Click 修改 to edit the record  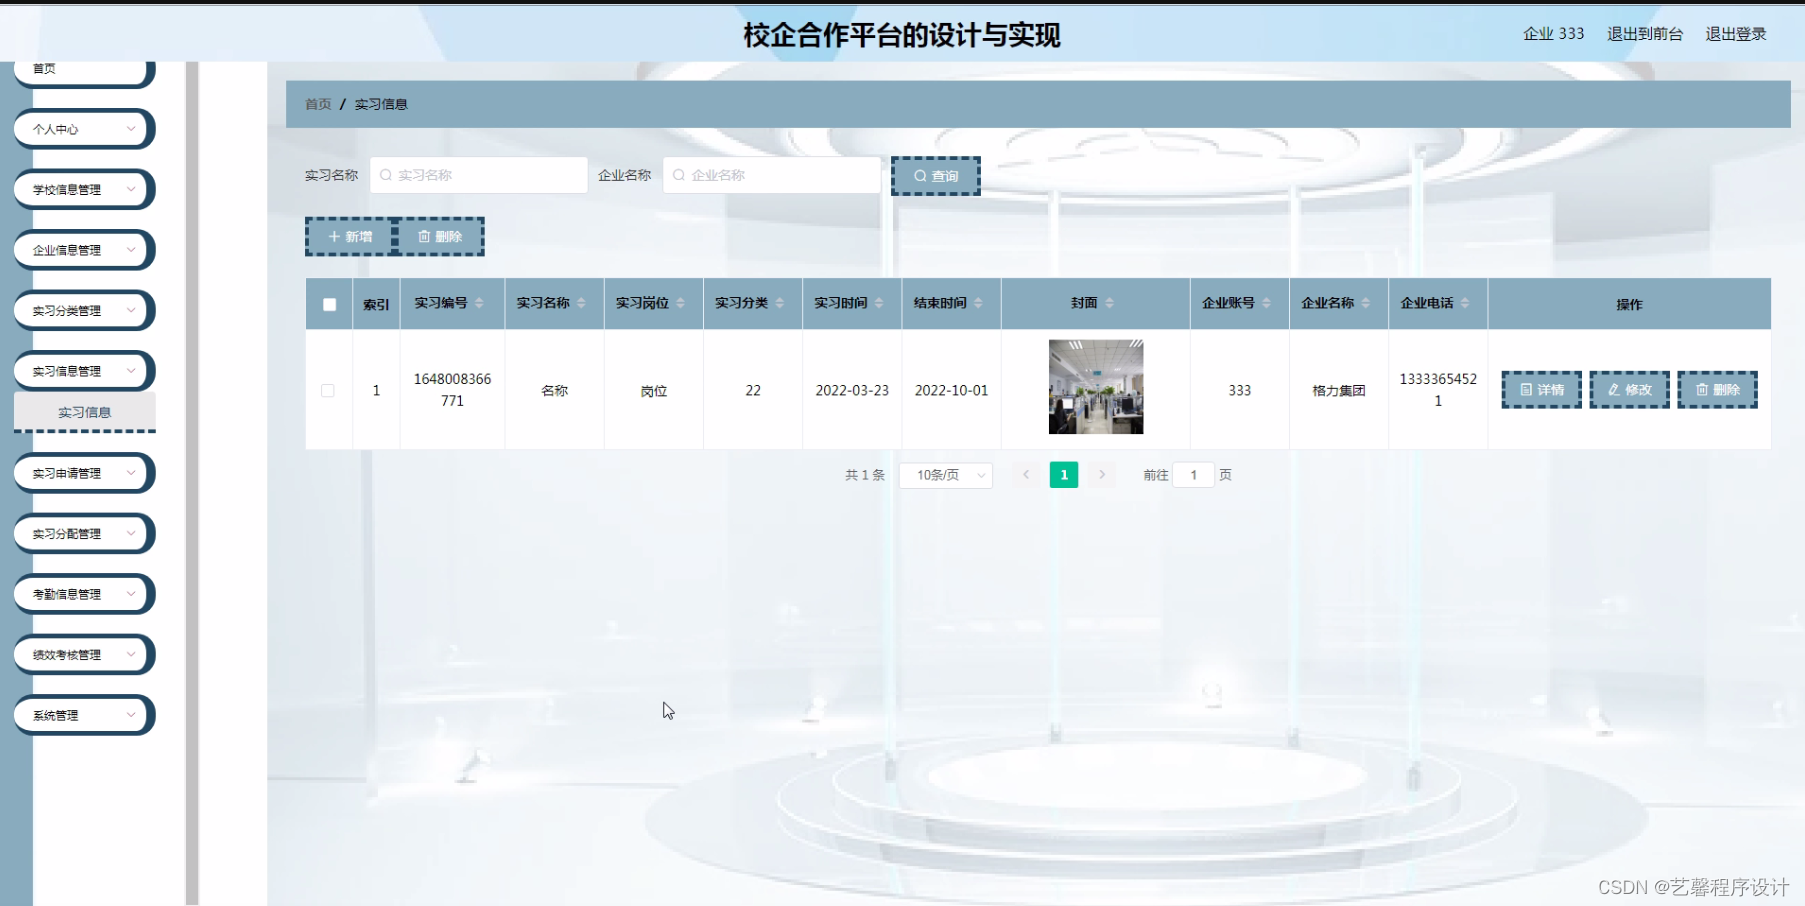[1629, 390]
